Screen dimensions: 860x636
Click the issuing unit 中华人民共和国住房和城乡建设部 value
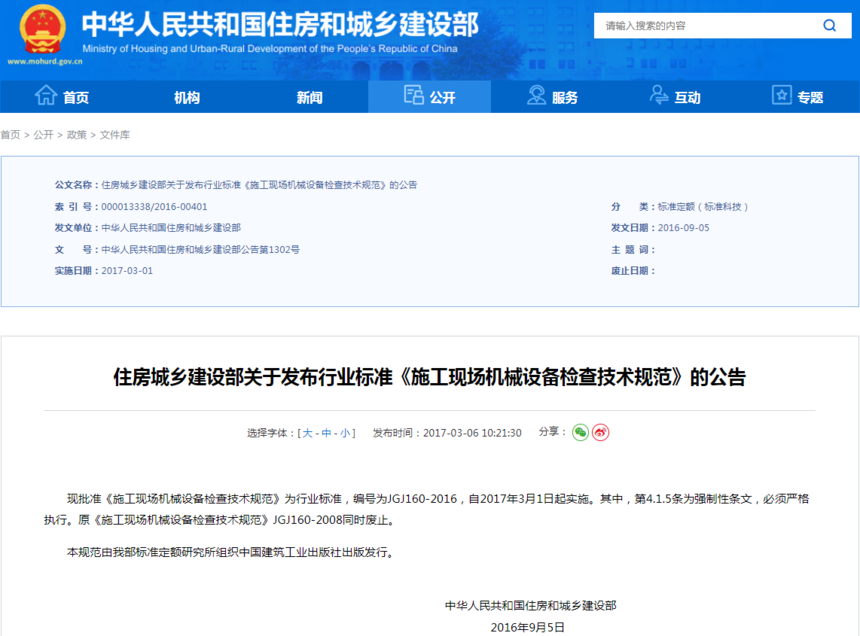point(171,228)
